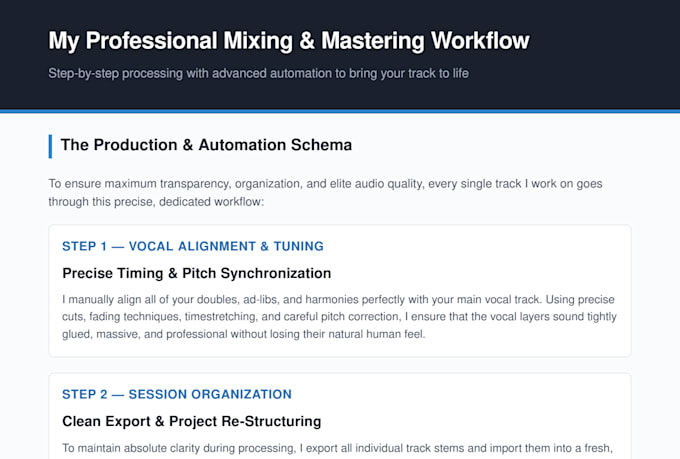Click the heading 'The Production & Automation Schema'
Screen dimensions: 680x459
(206, 145)
